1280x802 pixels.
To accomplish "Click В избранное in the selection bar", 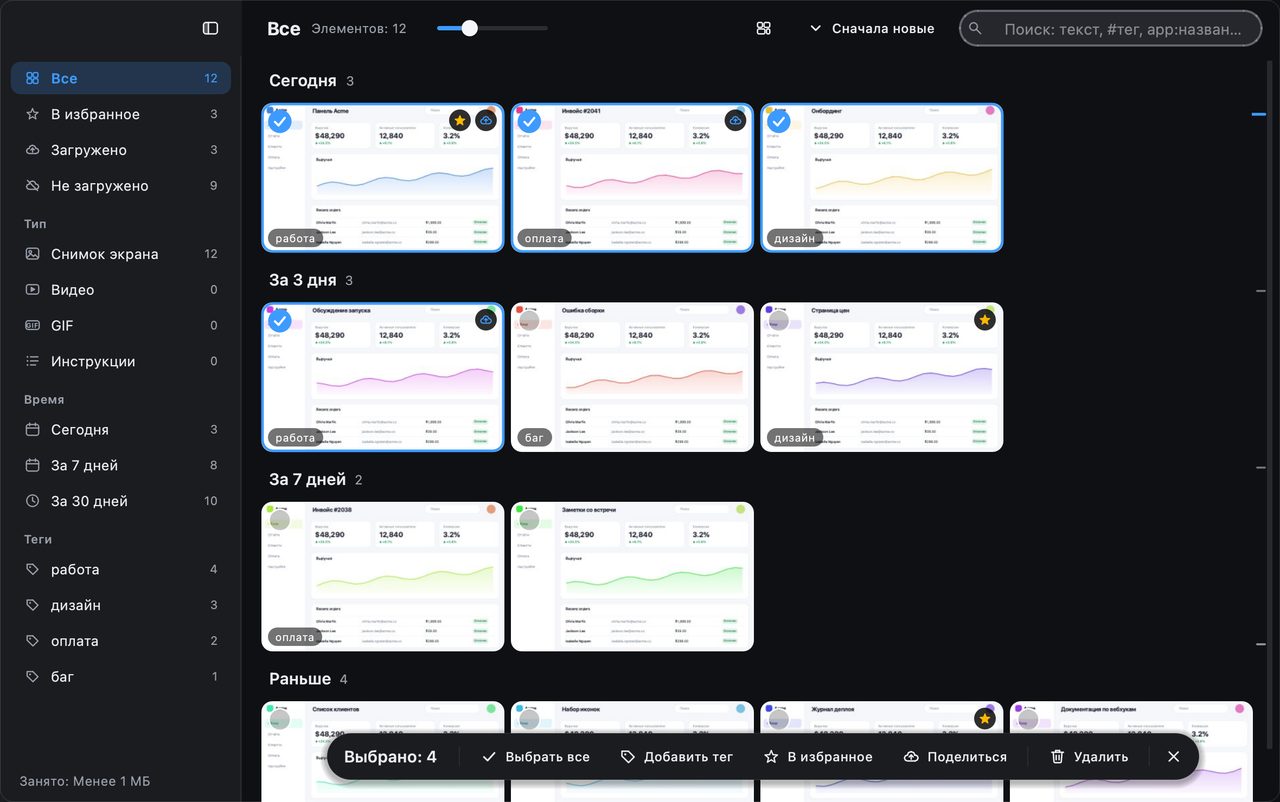I will [818, 757].
